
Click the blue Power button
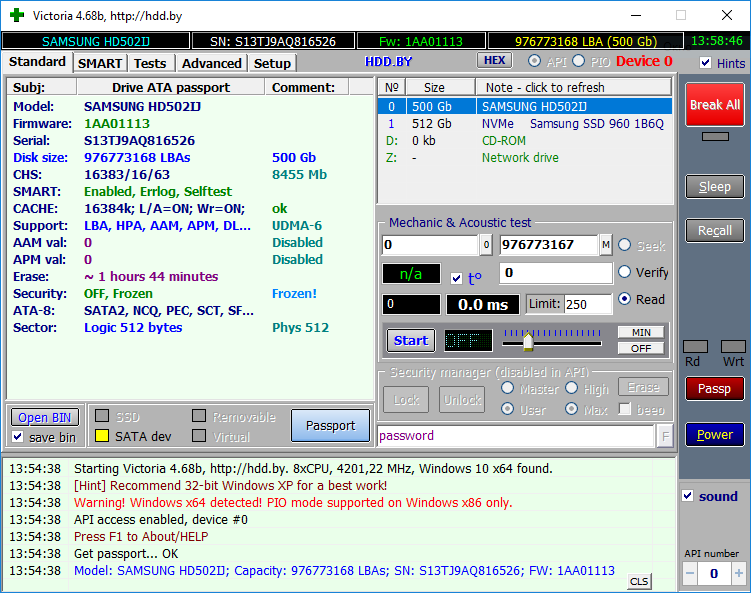pos(715,434)
